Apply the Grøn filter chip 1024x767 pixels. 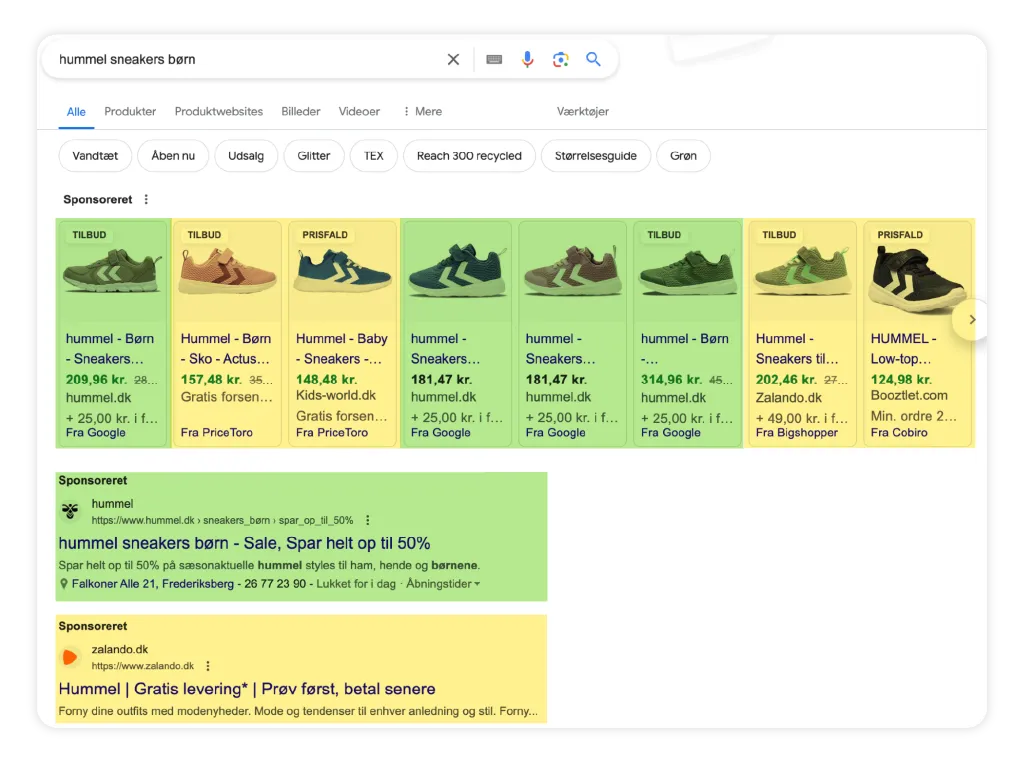click(x=683, y=156)
